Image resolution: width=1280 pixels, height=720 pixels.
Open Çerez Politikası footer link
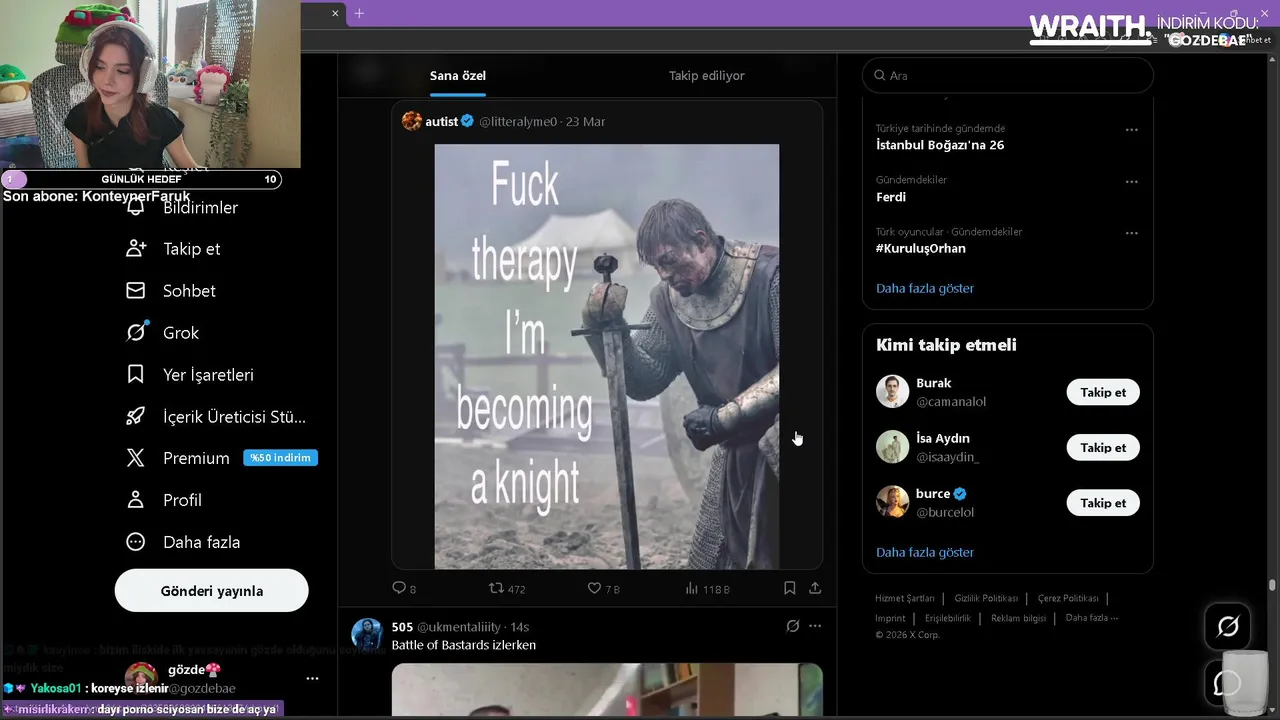click(1068, 598)
